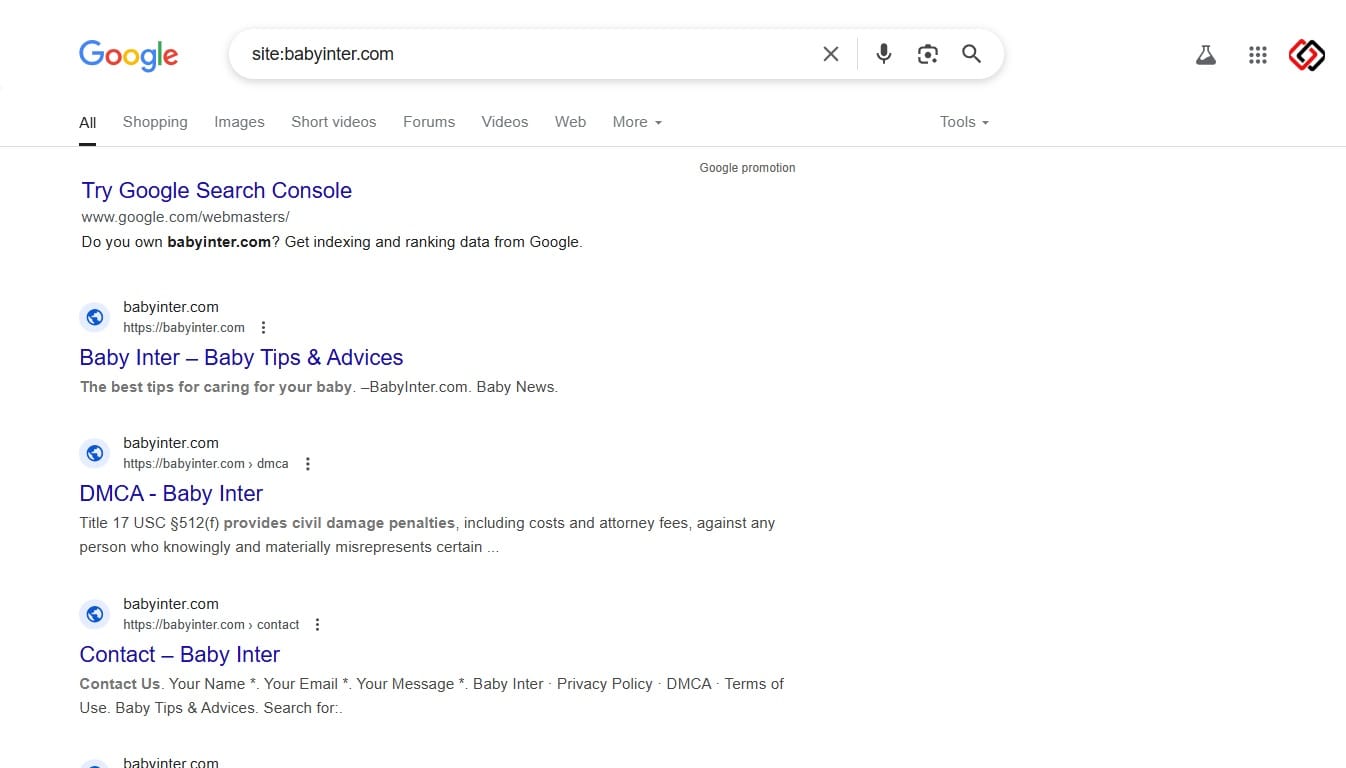Switch to the Videos tab
Image resolution: width=1346 pixels, height=768 pixels.
point(505,122)
